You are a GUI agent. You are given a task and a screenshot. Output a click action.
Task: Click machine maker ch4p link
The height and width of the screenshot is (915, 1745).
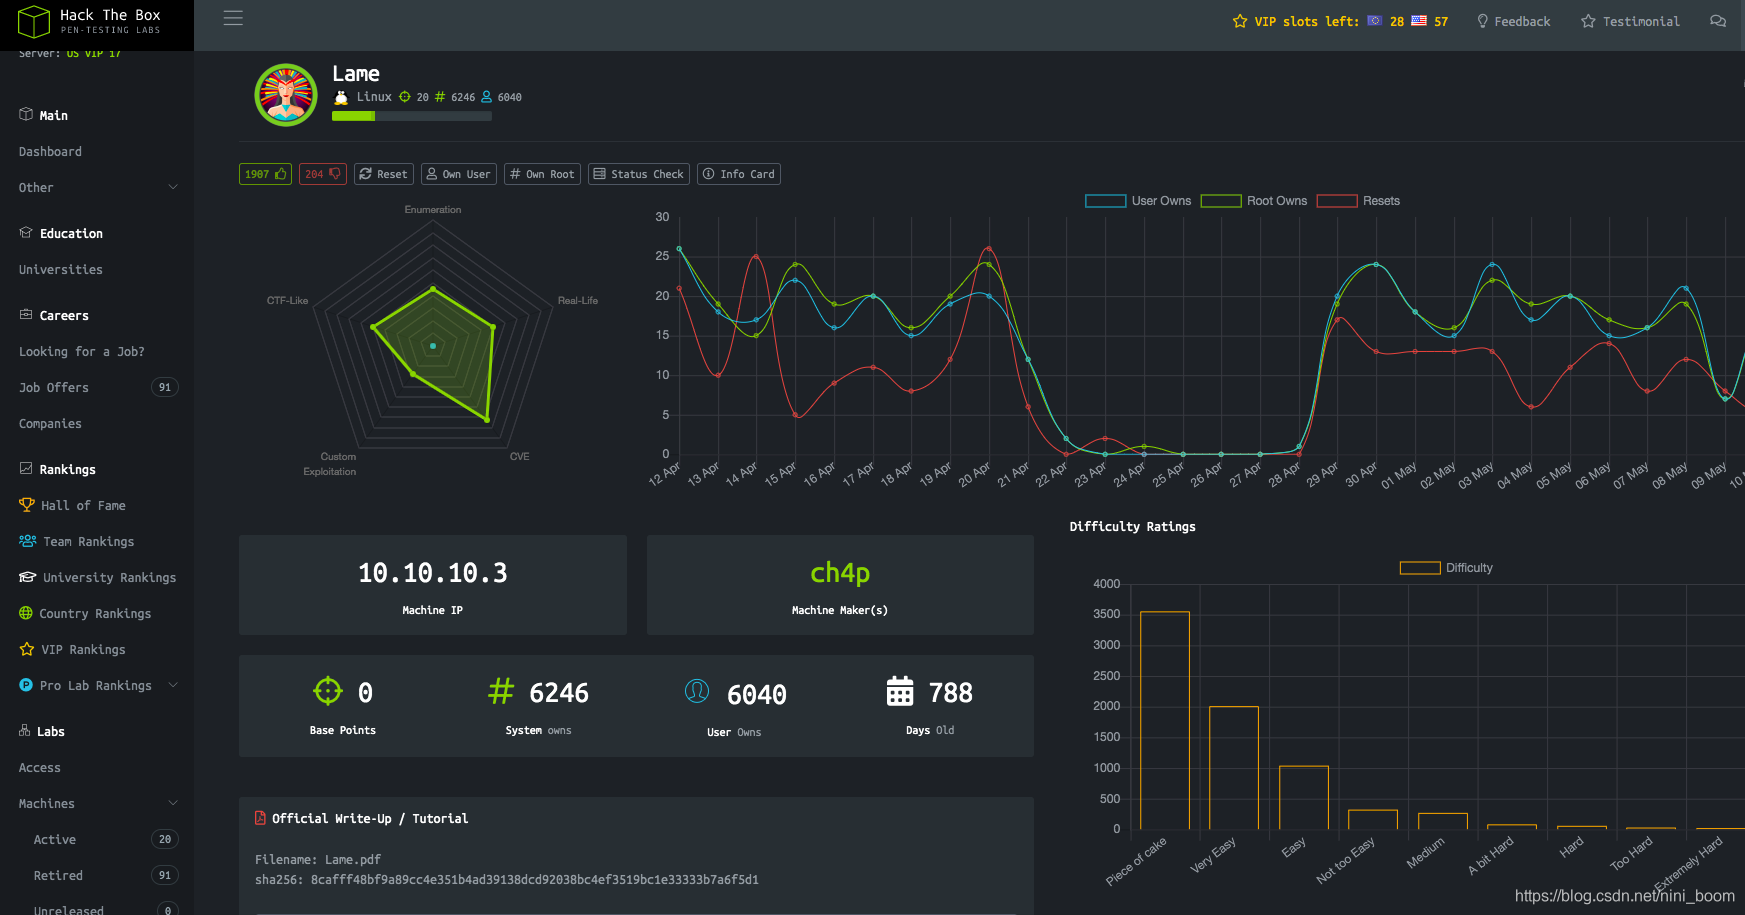(840, 573)
